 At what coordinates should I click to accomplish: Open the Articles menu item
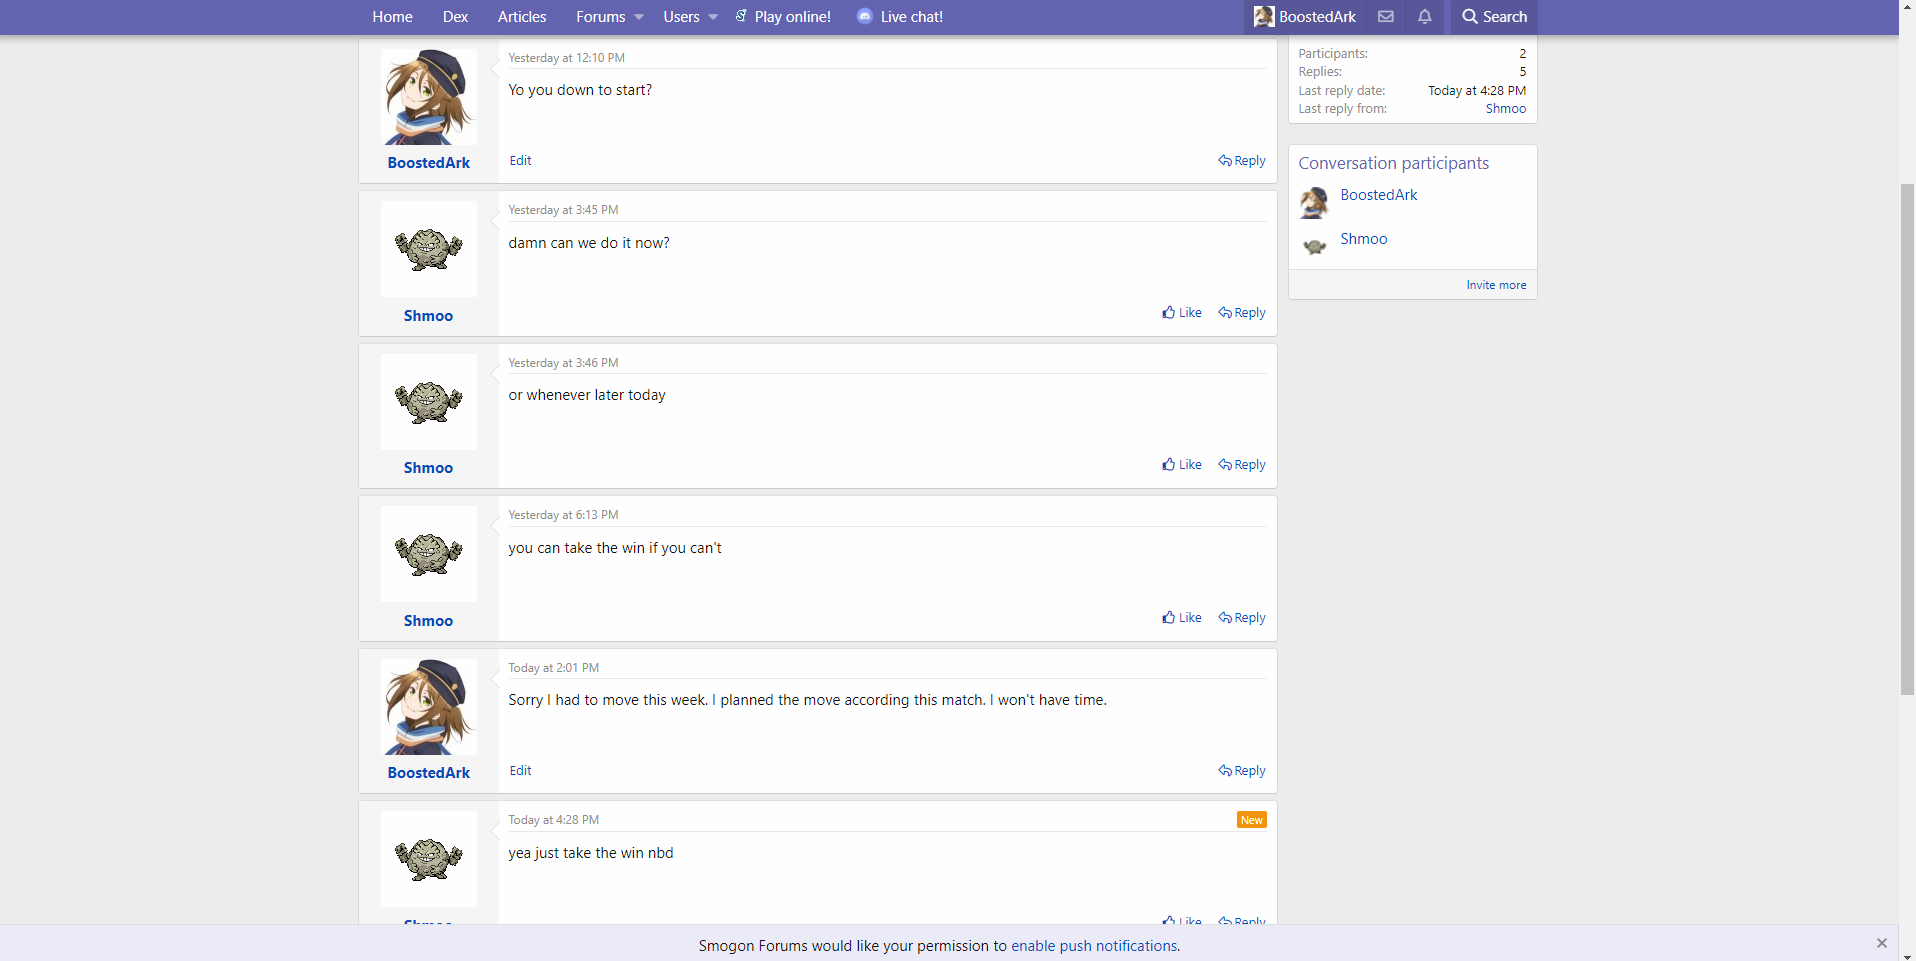pos(522,17)
